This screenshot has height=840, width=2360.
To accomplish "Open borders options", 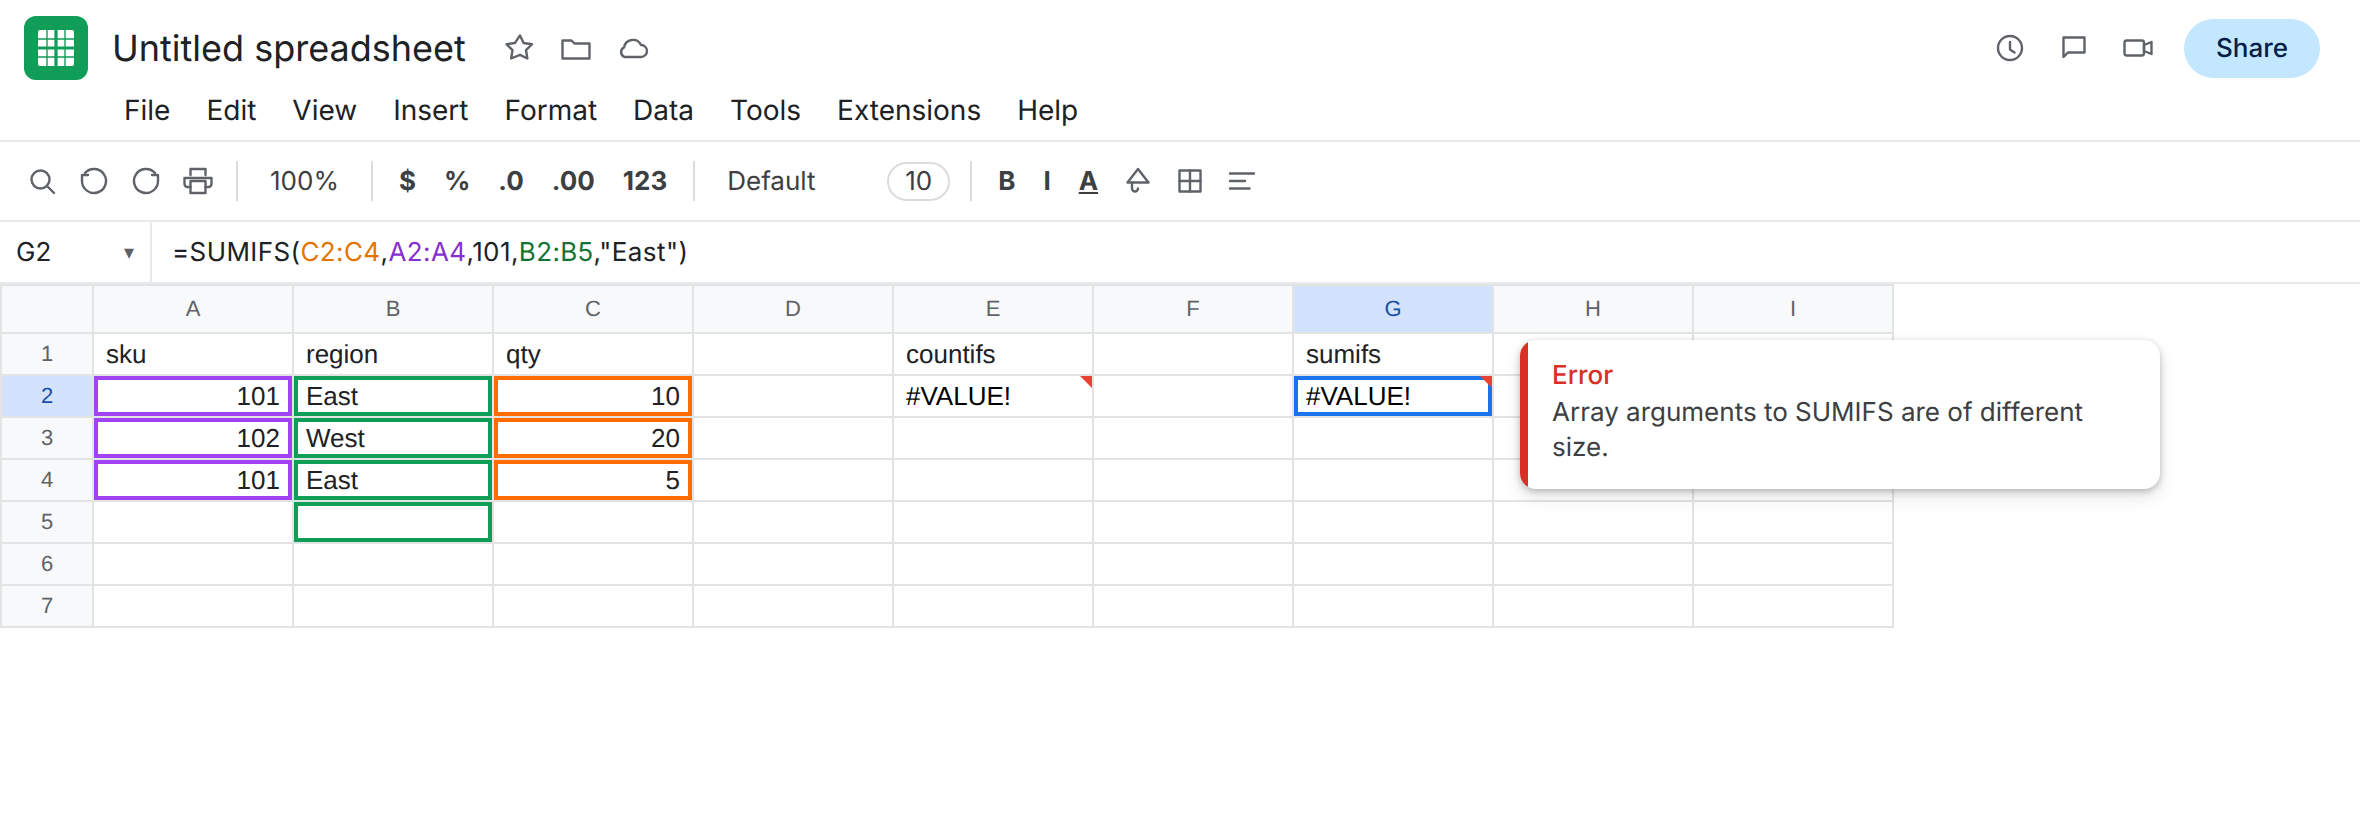I will click(1190, 181).
